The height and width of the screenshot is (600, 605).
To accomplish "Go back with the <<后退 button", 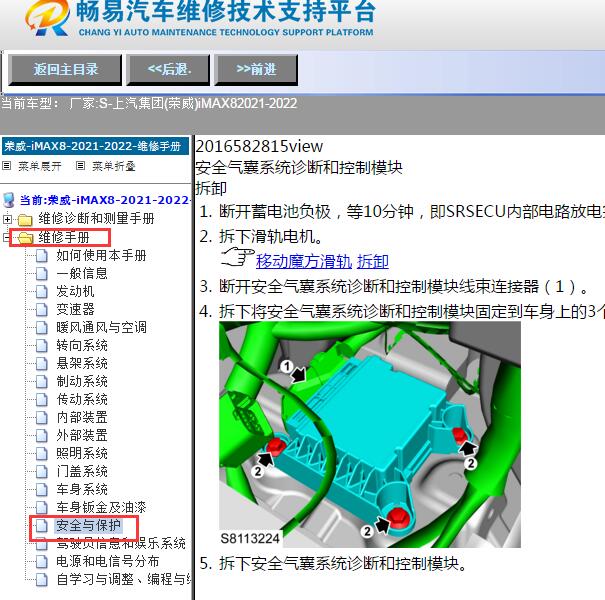I will [169, 70].
